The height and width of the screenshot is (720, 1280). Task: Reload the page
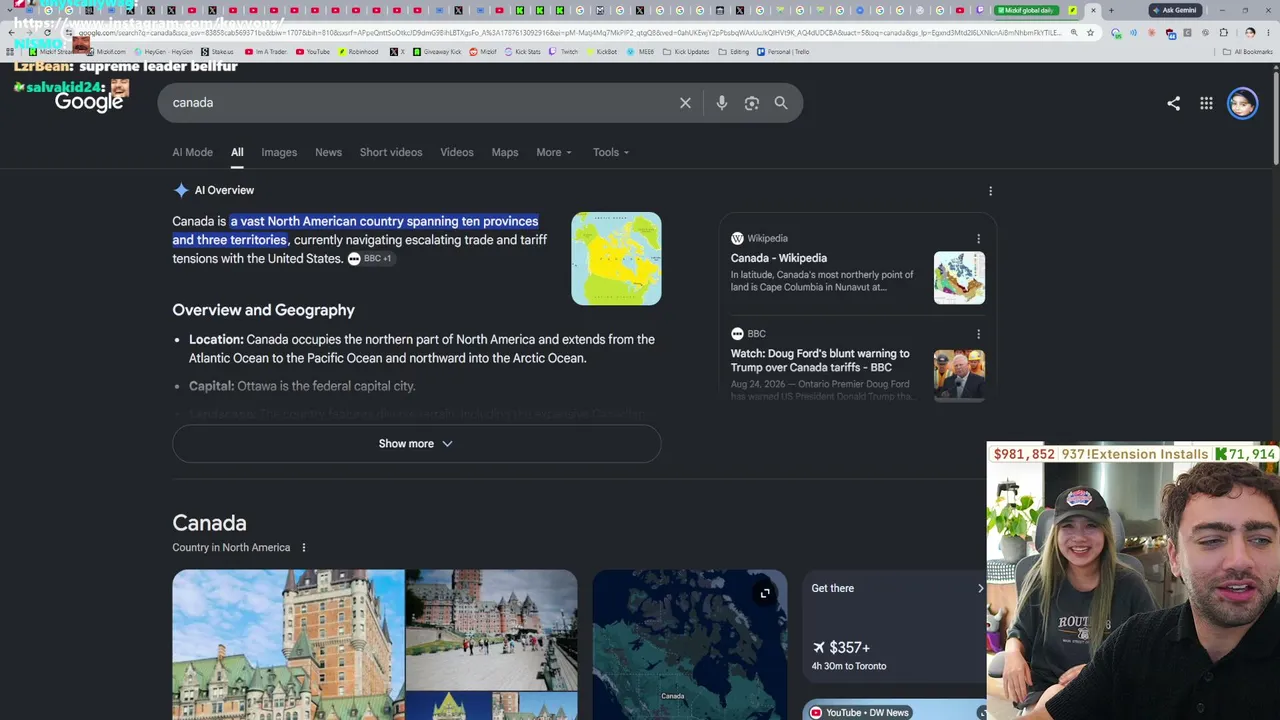(x=47, y=33)
